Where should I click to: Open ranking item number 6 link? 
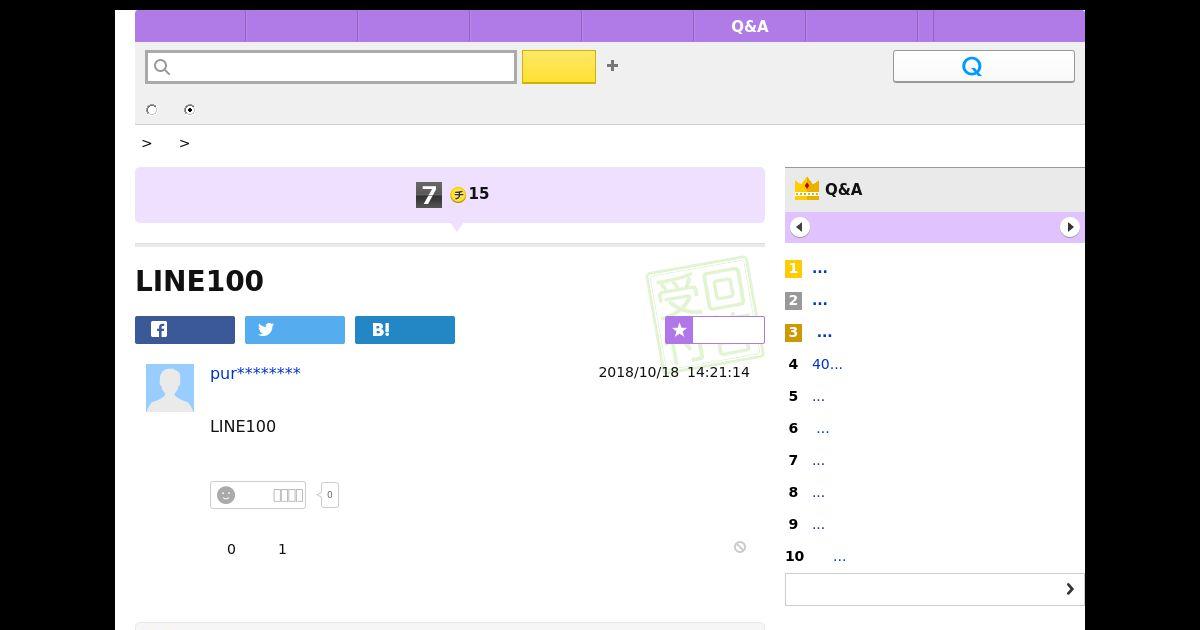coord(822,429)
